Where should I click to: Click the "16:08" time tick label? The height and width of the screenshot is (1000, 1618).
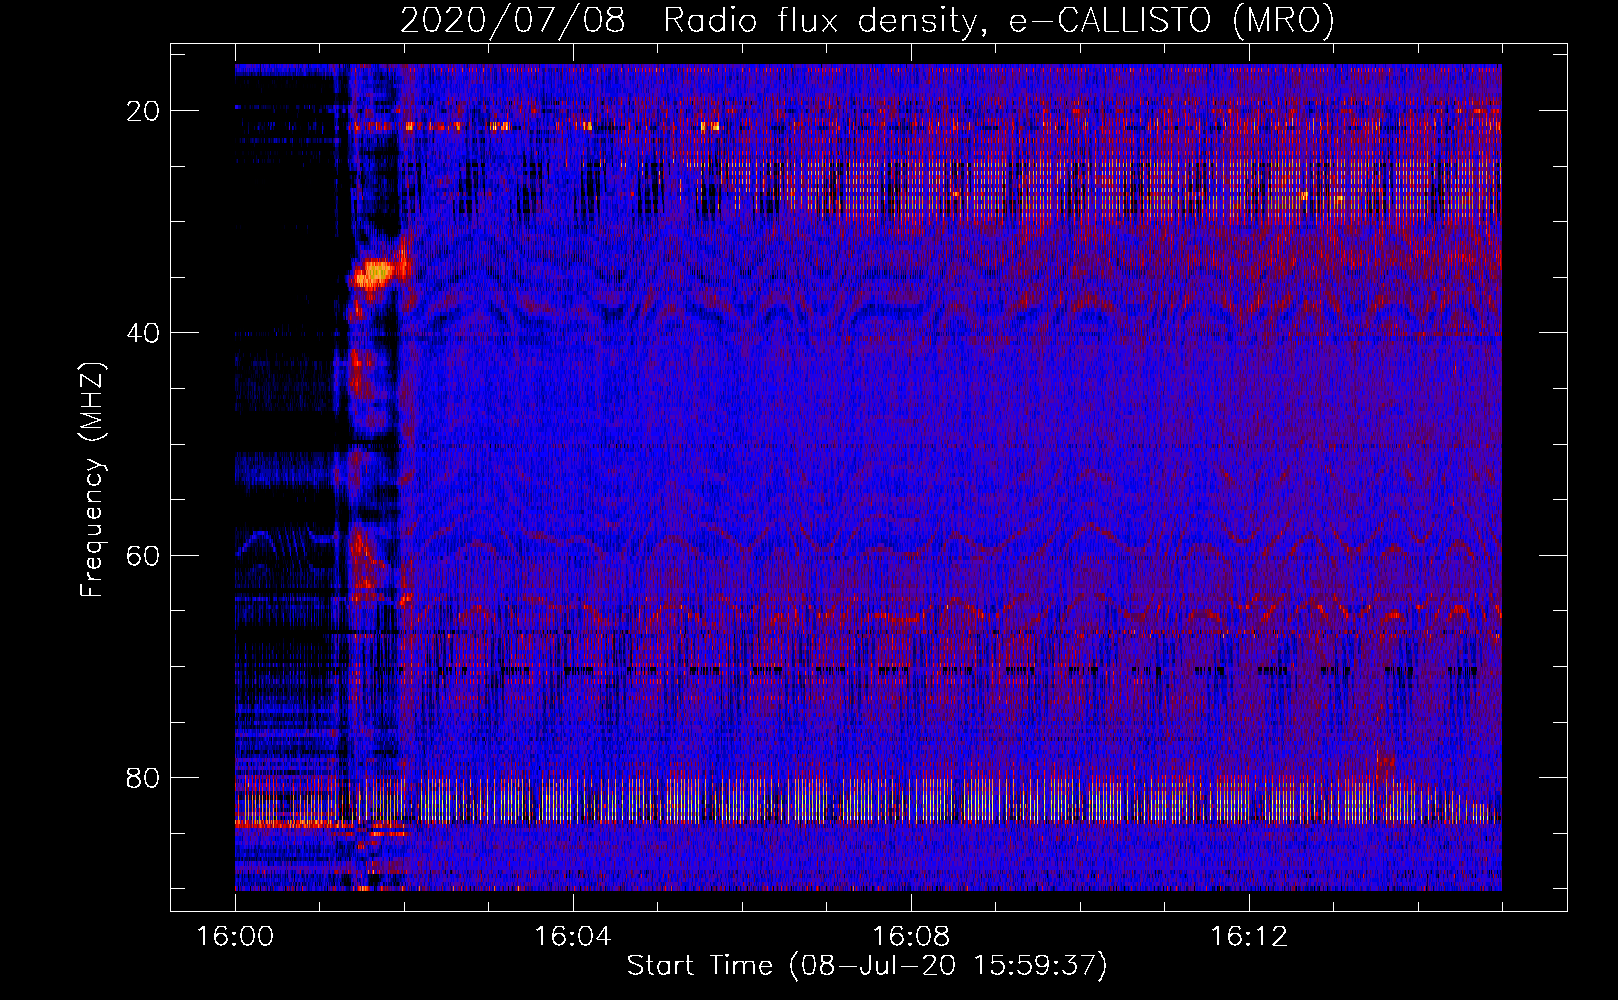(x=910, y=937)
